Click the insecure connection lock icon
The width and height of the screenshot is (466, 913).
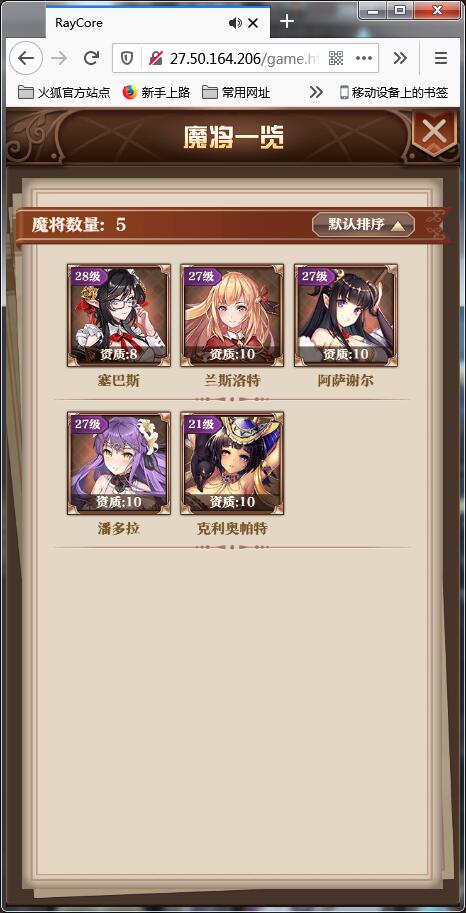click(x=156, y=58)
